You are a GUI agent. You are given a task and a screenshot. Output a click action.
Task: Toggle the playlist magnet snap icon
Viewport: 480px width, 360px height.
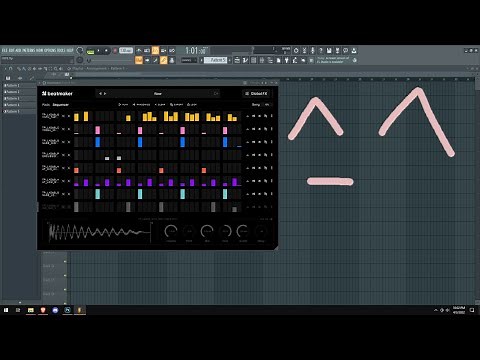click(11, 68)
